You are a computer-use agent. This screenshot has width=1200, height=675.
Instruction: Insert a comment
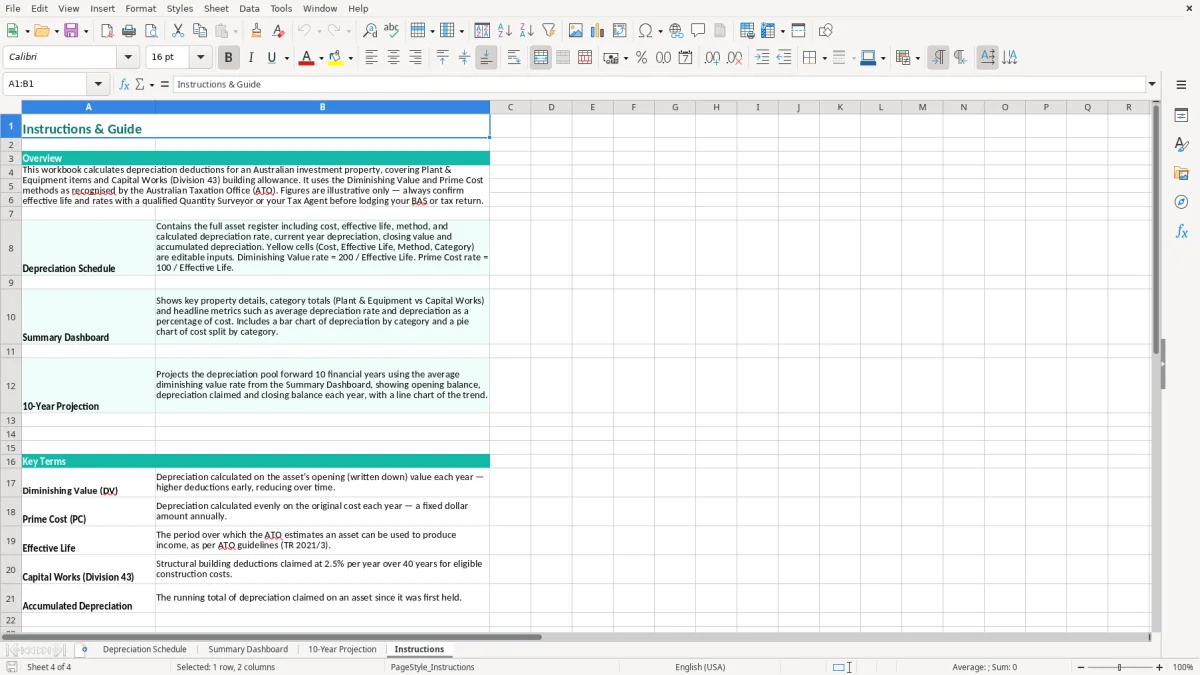pos(698,31)
